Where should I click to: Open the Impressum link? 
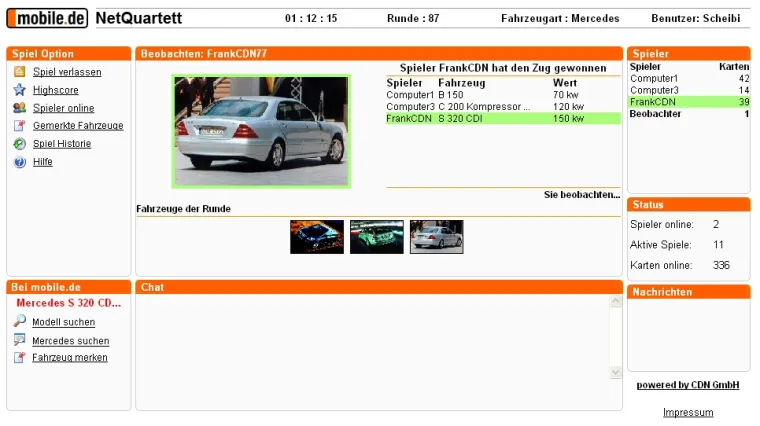pyautogui.click(x=688, y=412)
